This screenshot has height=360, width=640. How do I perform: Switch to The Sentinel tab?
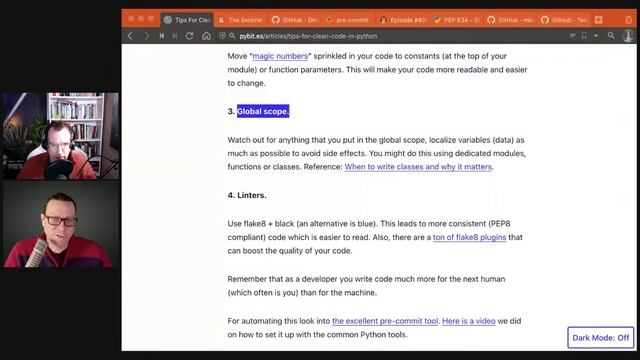click(x=241, y=20)
